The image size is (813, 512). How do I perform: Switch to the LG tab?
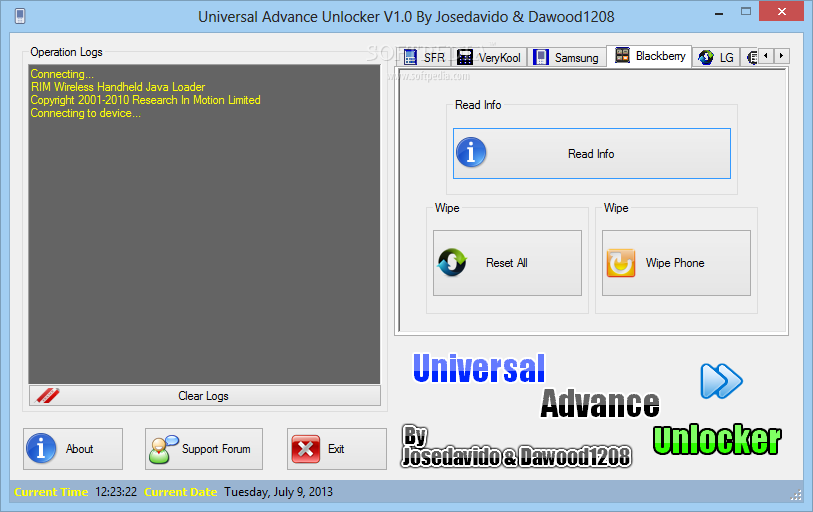(x=716, y=57)
